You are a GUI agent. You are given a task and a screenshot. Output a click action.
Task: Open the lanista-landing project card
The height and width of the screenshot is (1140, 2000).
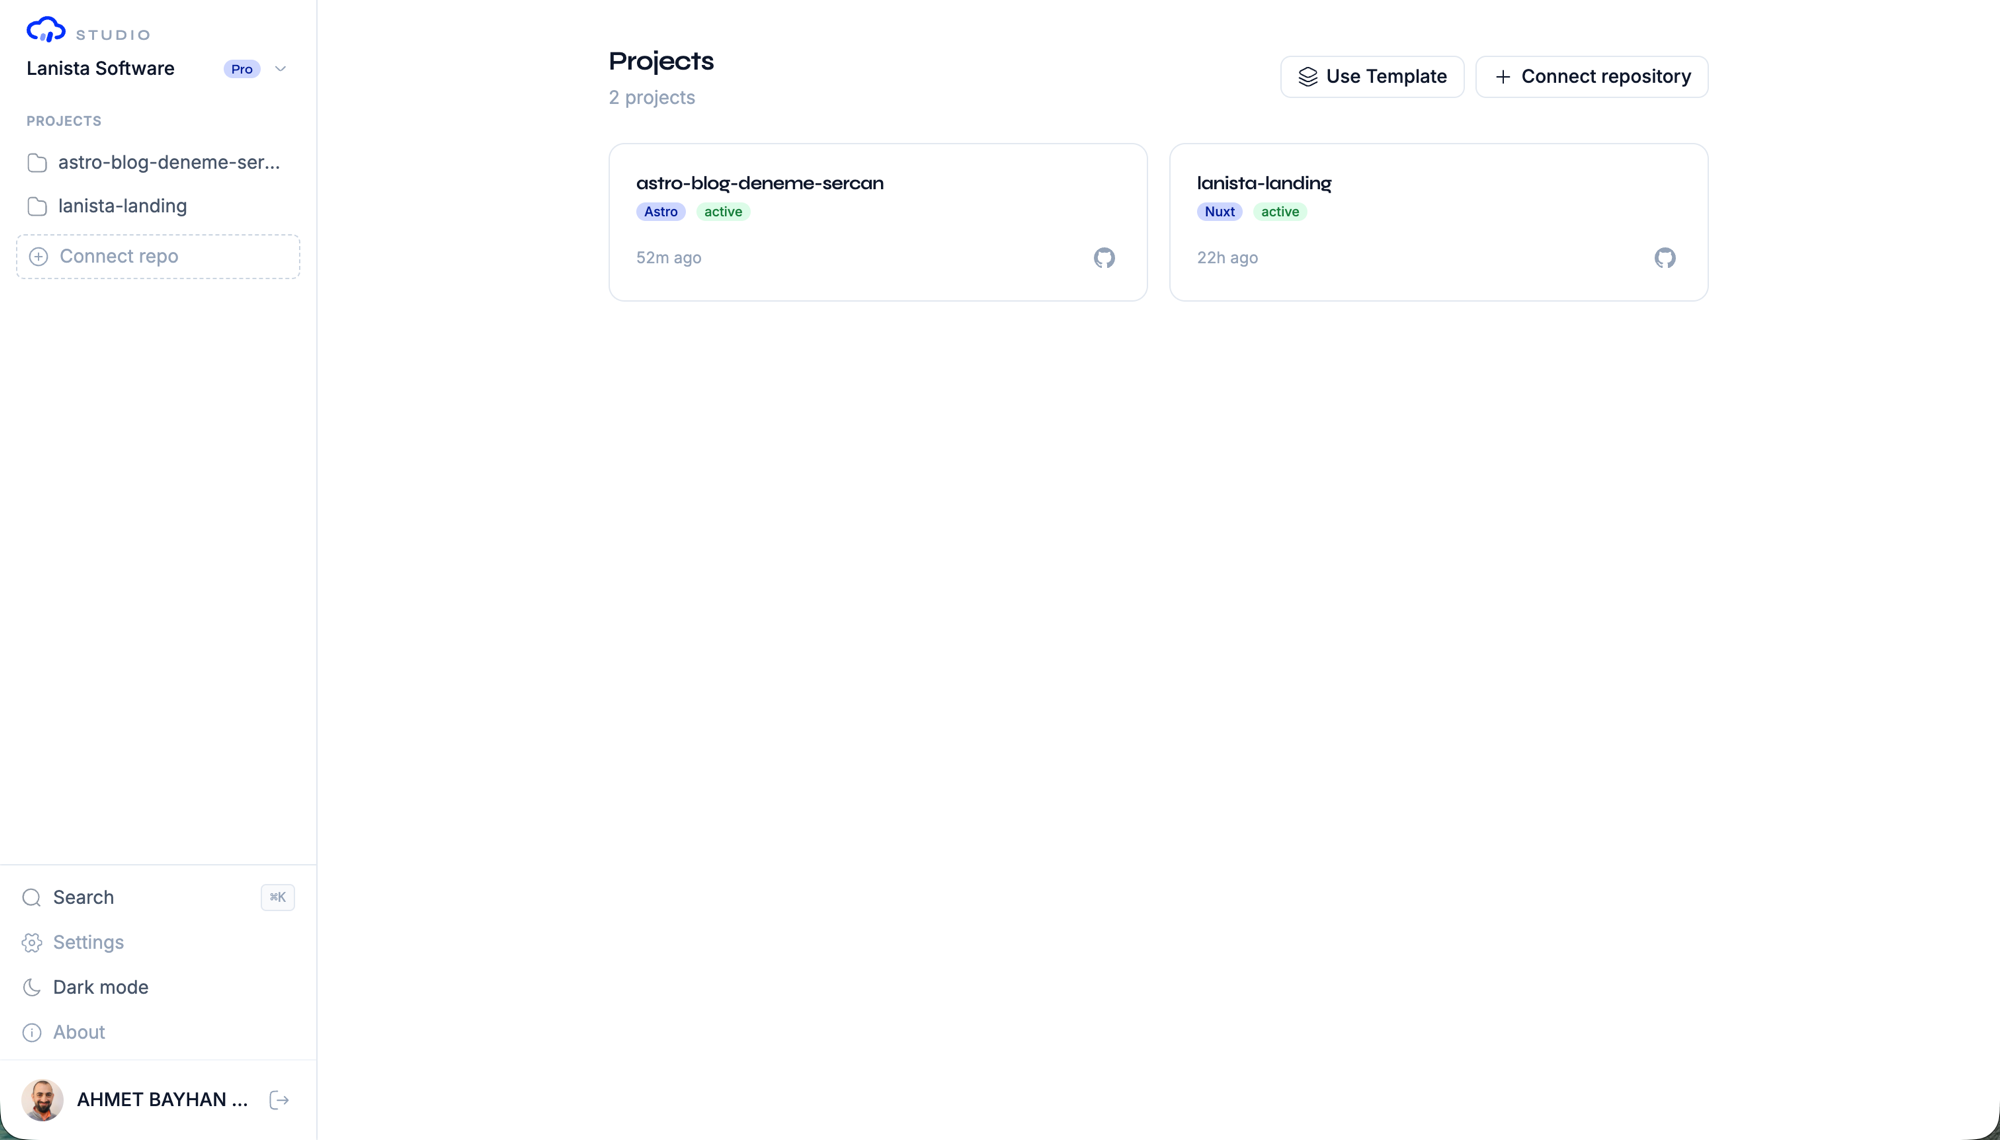pos(1439,222)
